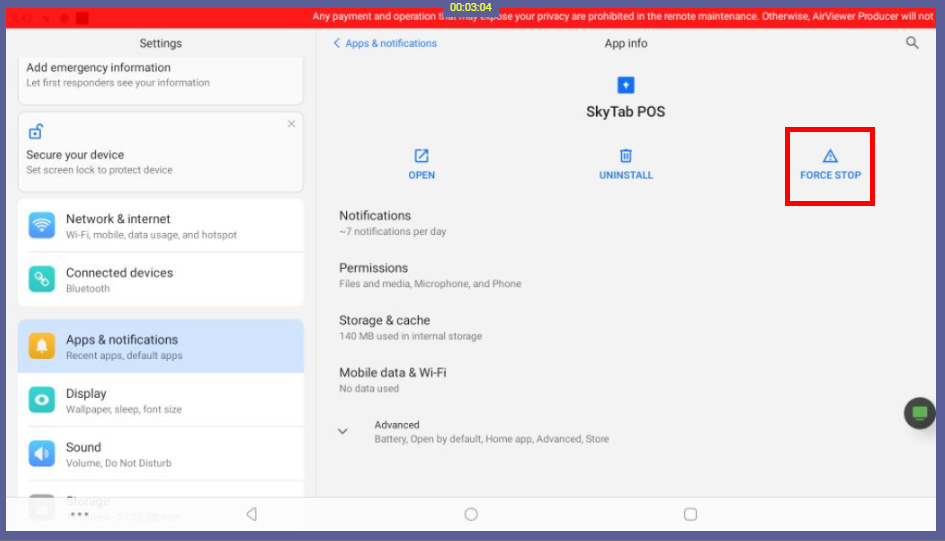This screenshot has width=945, height=541.
Task: Open the SkyTab POS app
Action: tap(421, 164)
